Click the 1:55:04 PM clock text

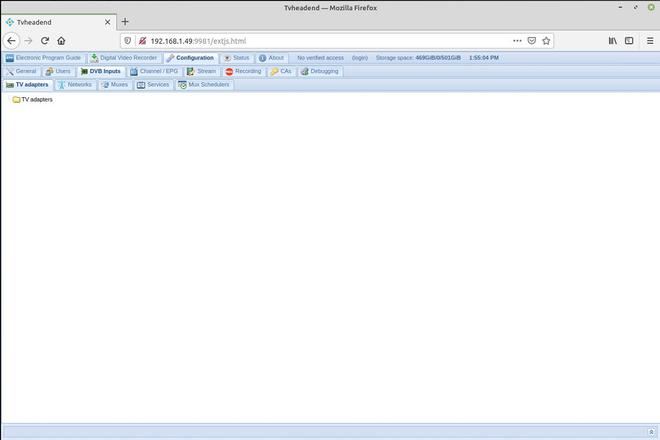pos(484,58)
